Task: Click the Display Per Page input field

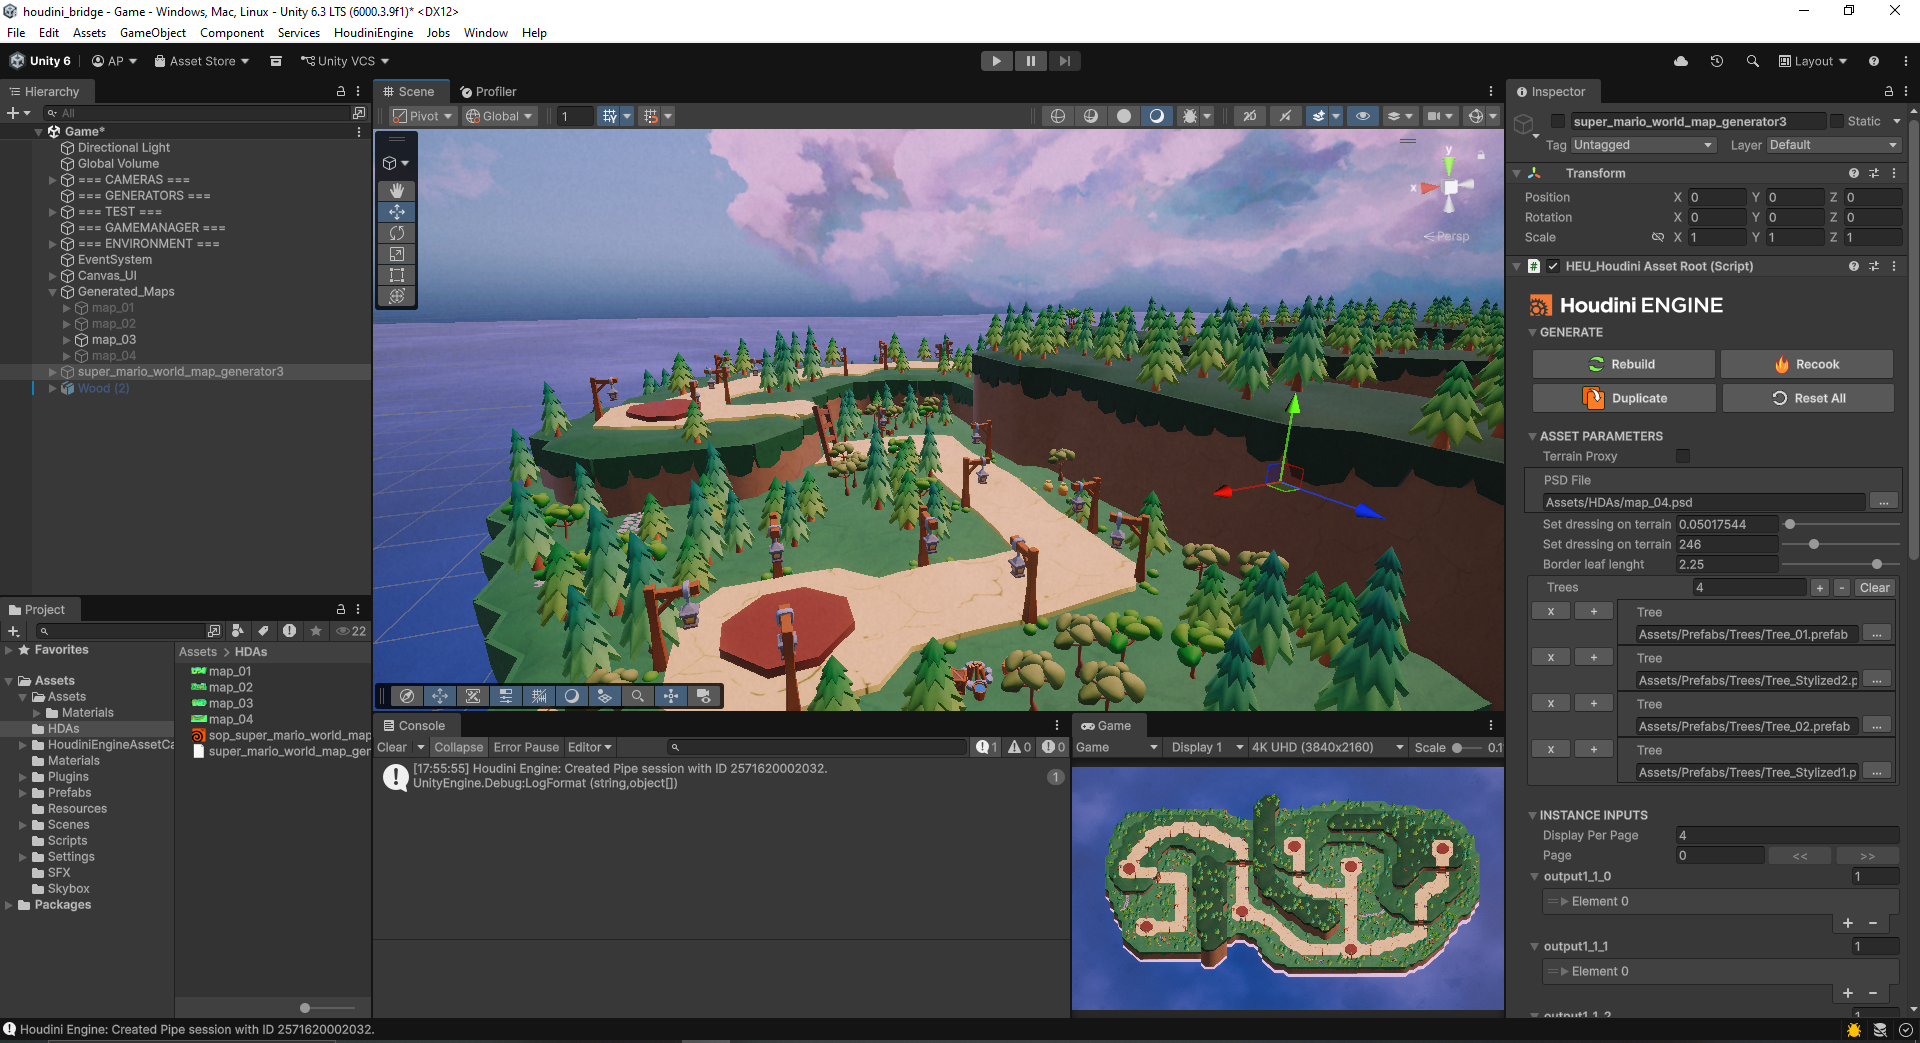Action: 1787,835
